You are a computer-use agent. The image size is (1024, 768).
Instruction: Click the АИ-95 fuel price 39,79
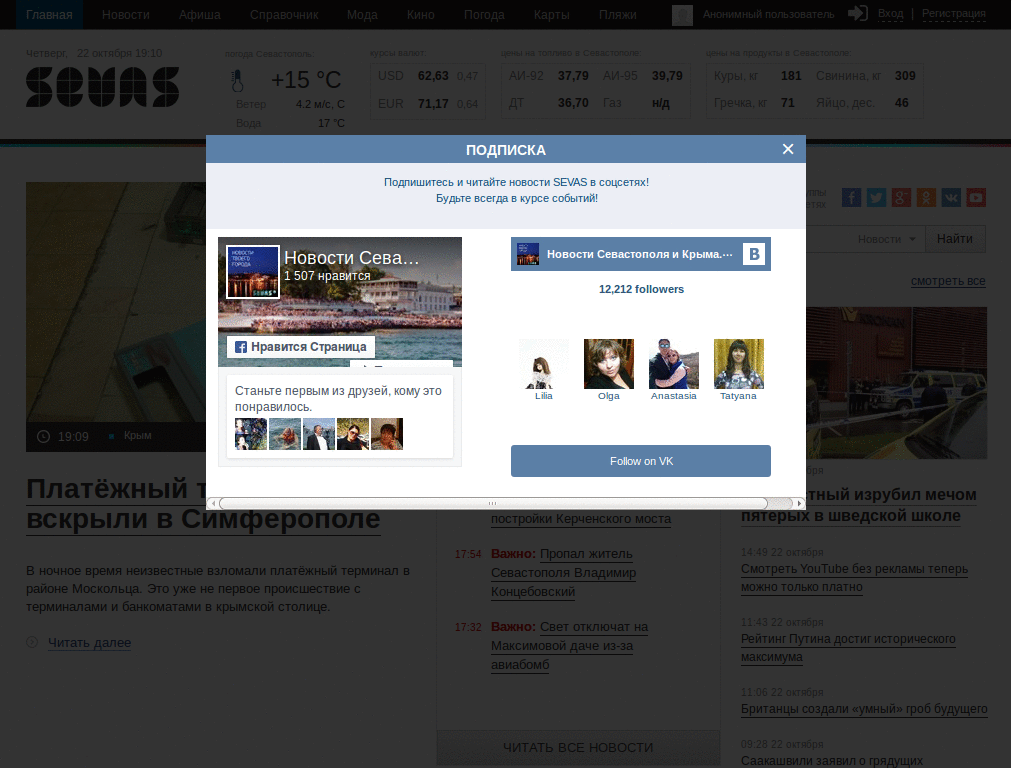pos(667,76)
